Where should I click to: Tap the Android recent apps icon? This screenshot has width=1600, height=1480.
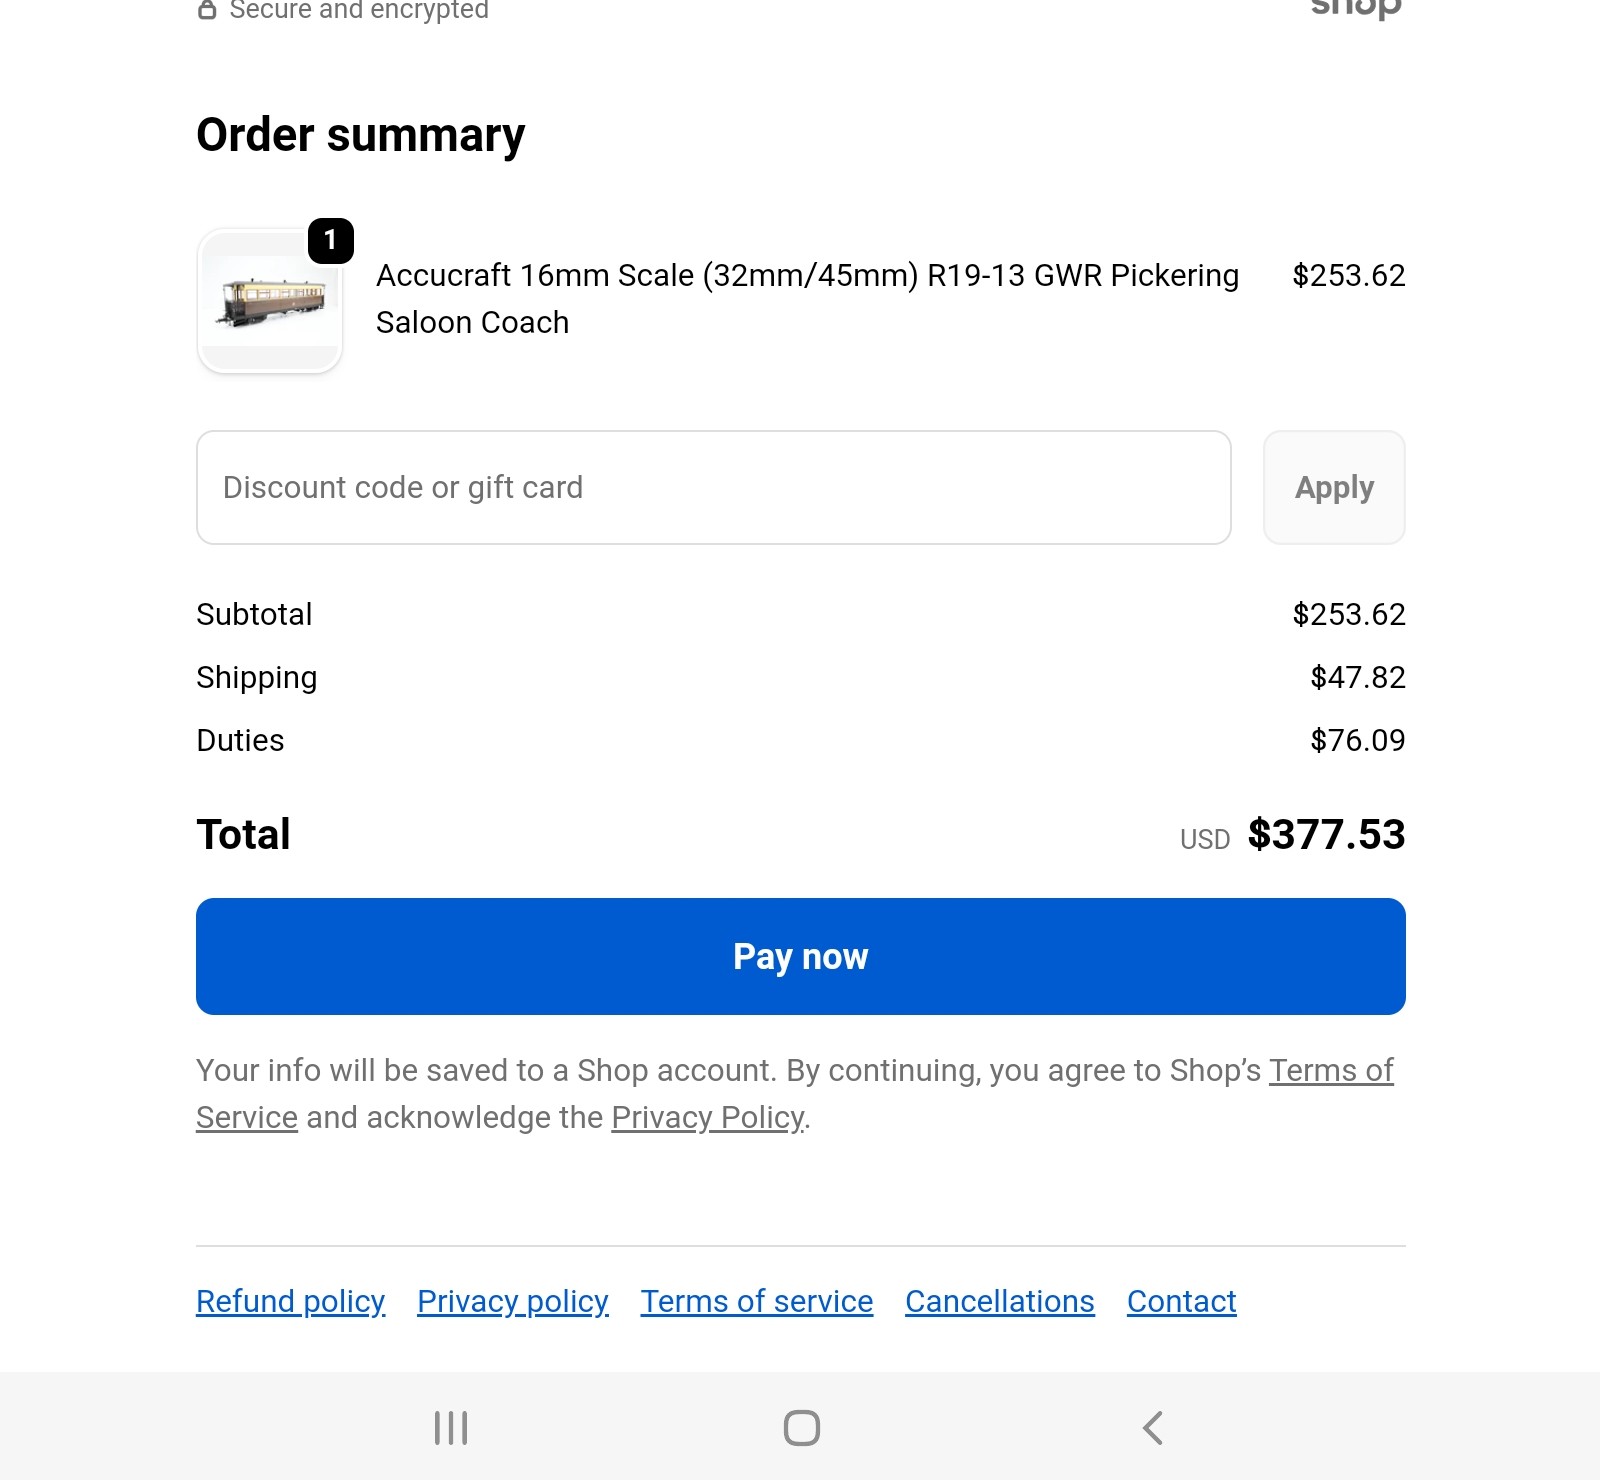click(451, 1427)
